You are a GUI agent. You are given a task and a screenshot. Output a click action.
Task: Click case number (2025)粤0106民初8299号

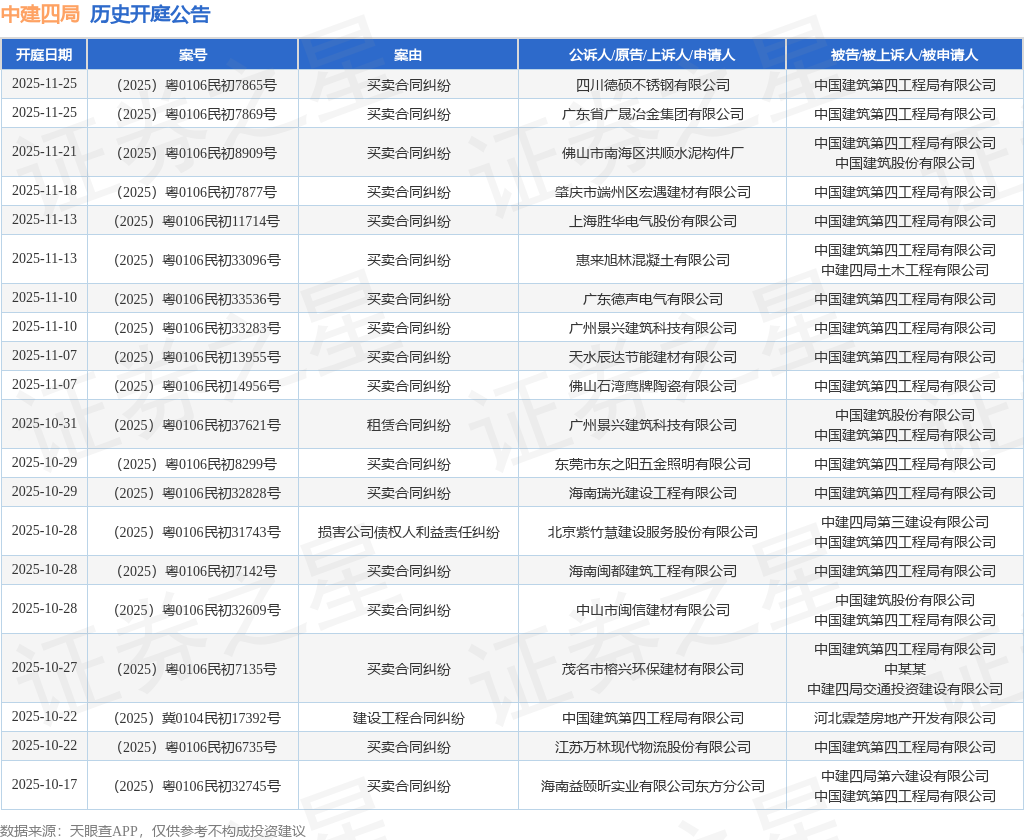click(193, 464)
